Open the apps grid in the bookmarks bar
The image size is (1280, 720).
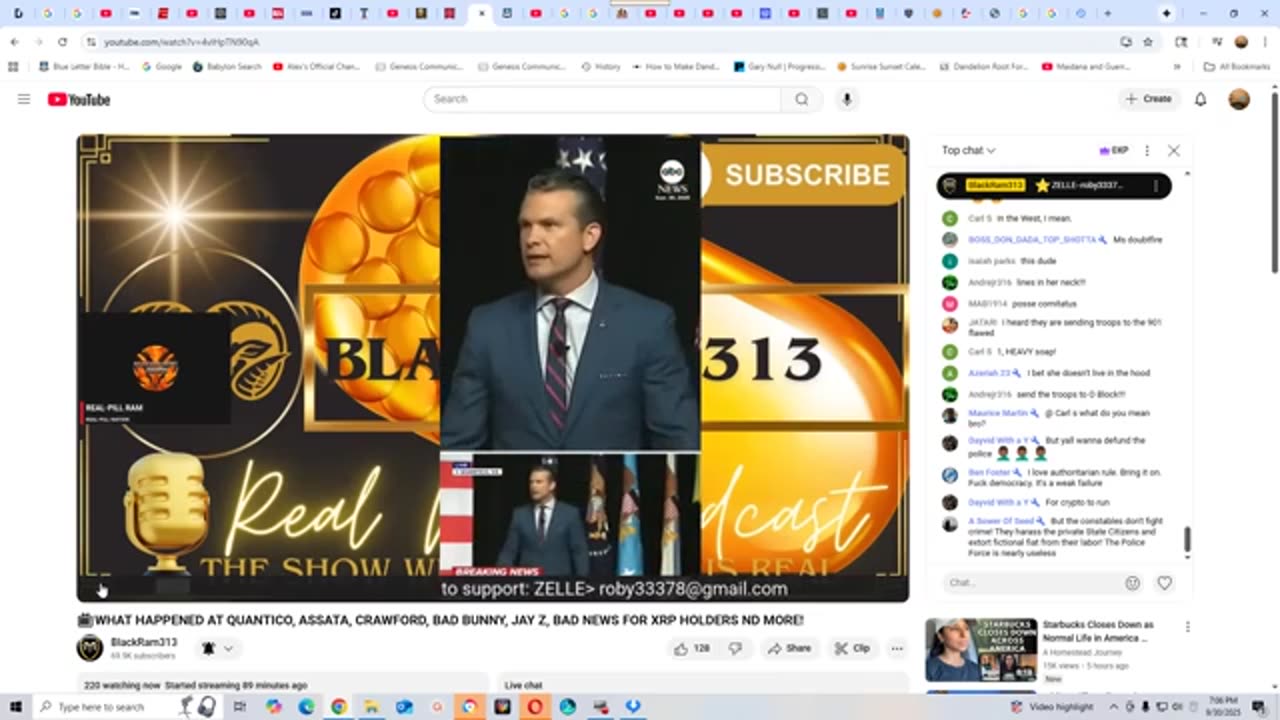coord(13,67)
